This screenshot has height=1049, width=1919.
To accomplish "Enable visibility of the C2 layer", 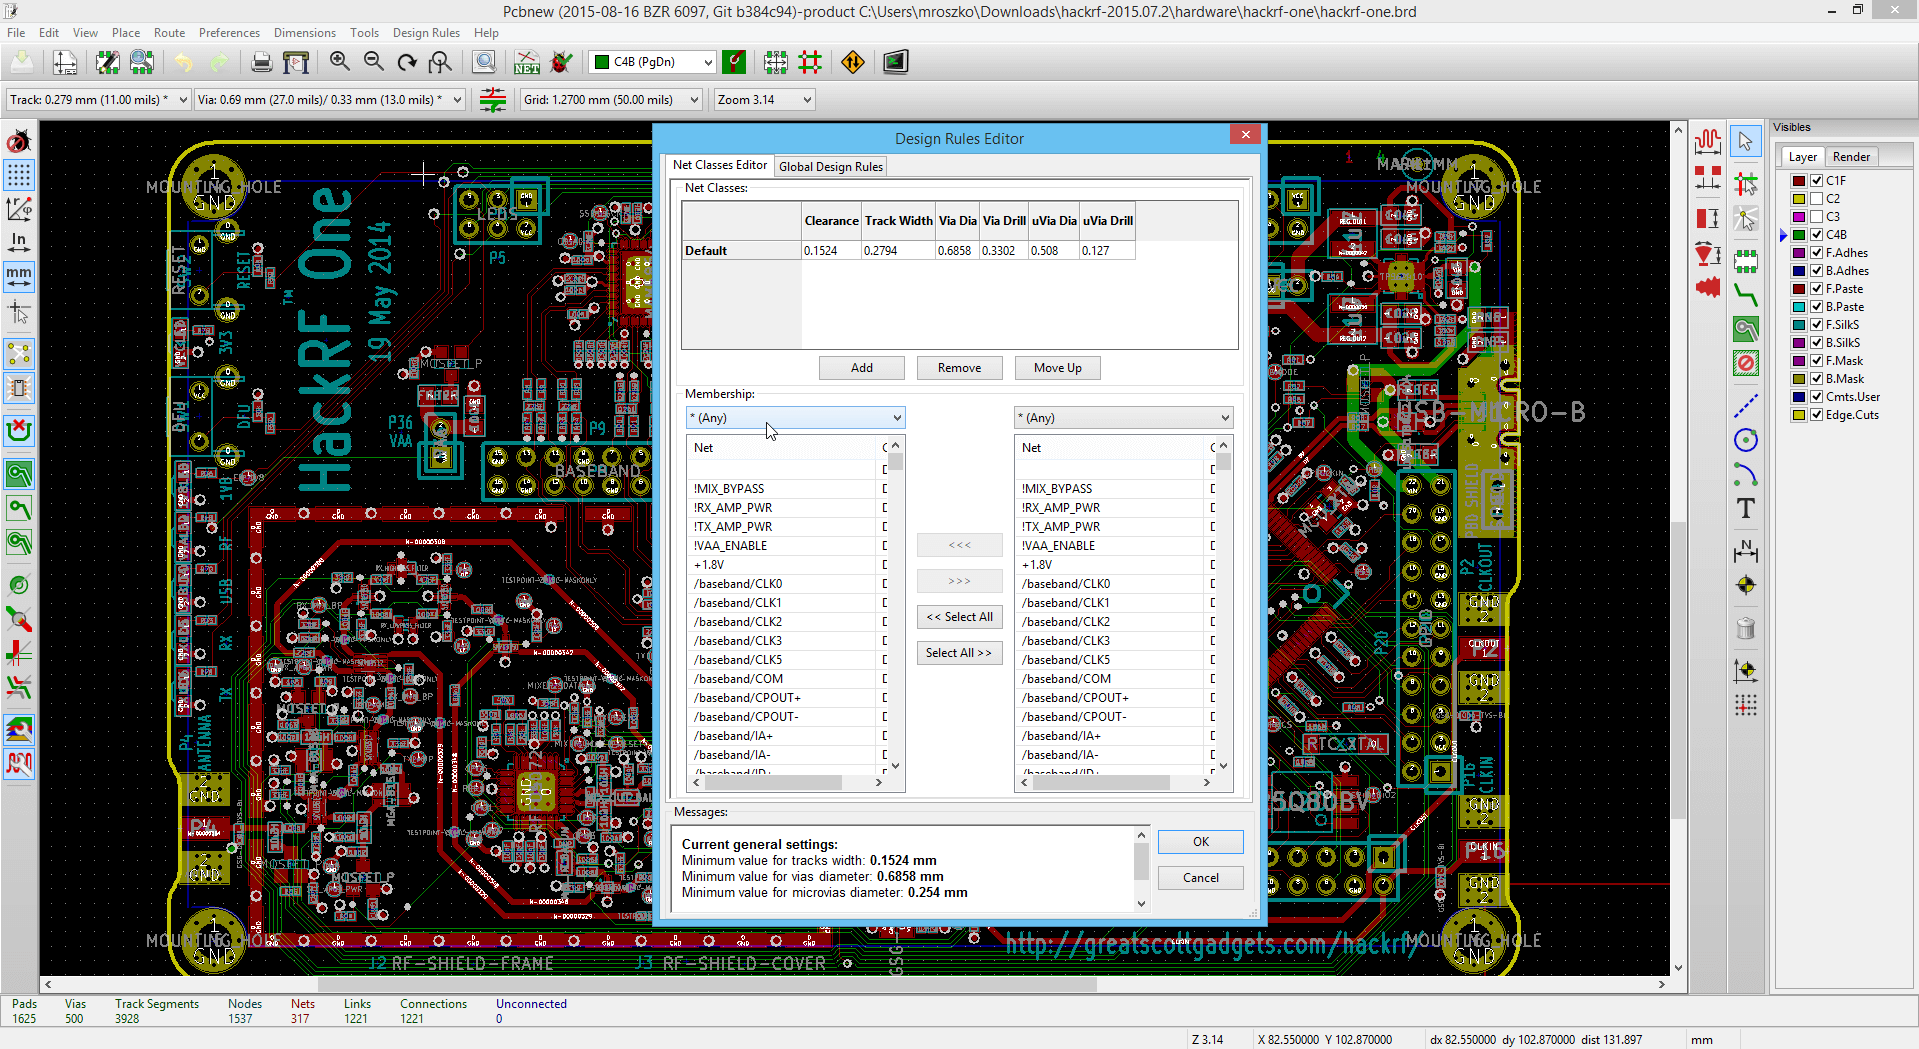I will tap(1816, 199).
